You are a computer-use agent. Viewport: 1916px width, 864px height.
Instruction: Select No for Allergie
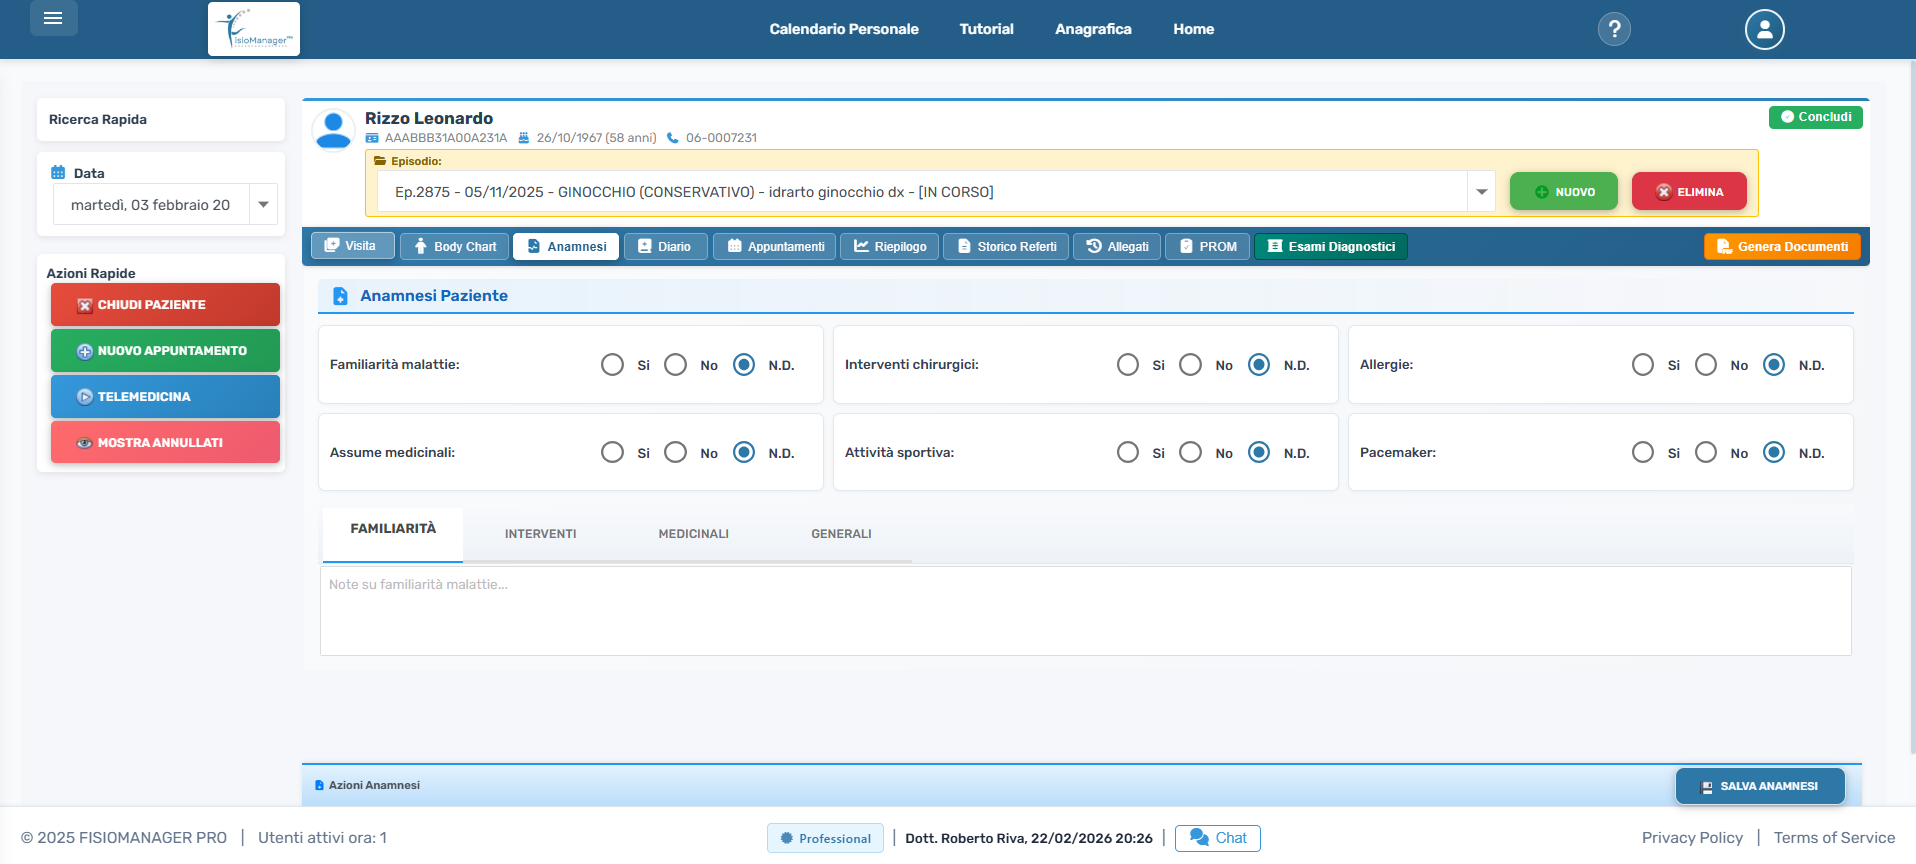[1706, 365]
